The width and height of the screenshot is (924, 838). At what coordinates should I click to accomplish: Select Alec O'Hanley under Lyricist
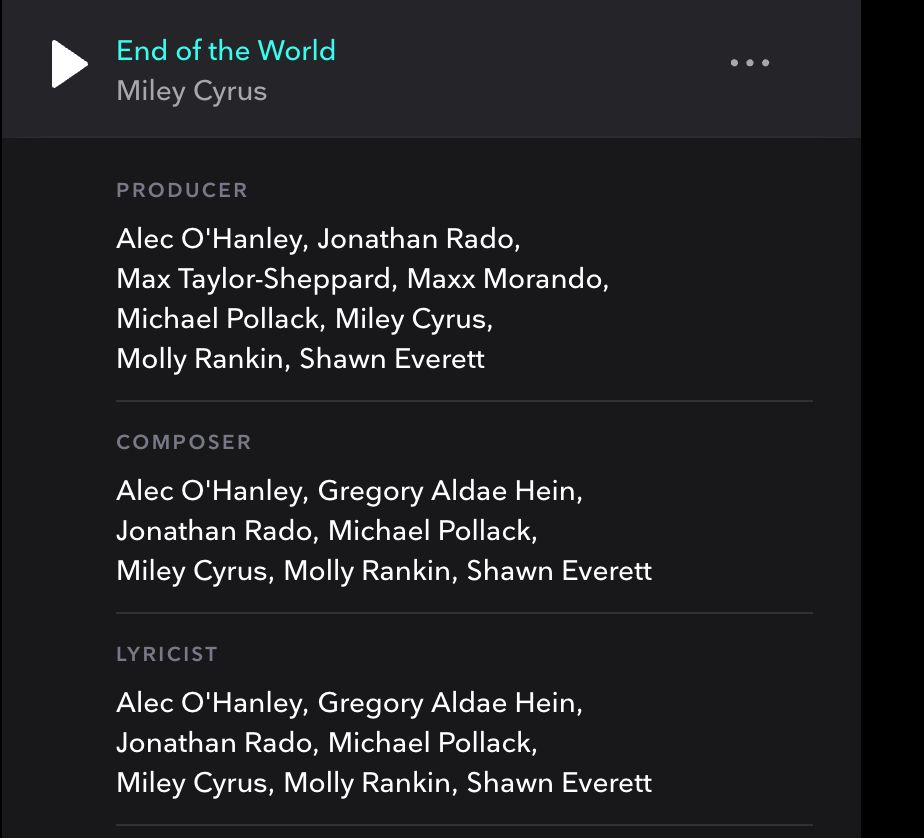coord(209,704)
